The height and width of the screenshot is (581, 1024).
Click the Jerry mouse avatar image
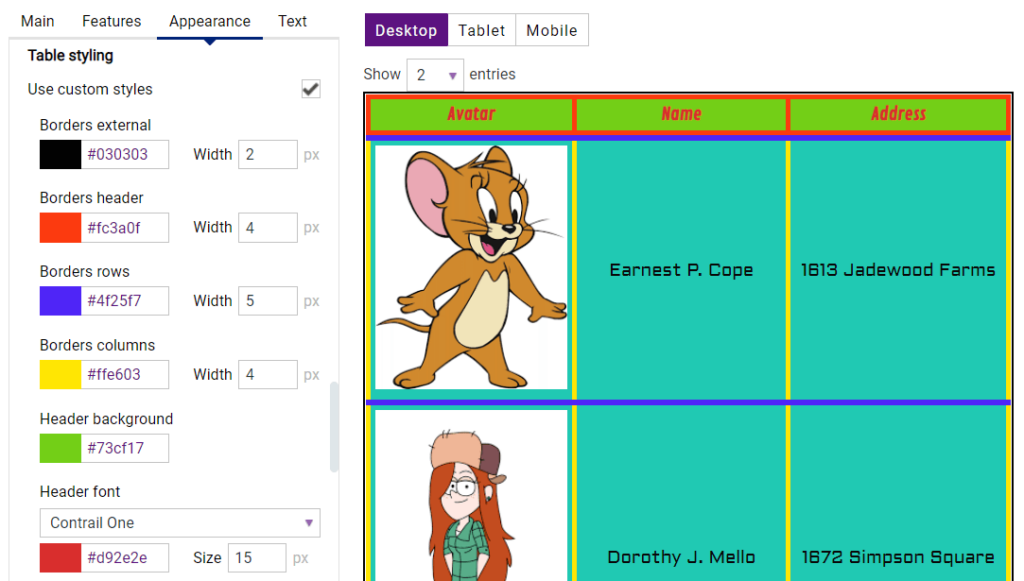tap(471, 267)
